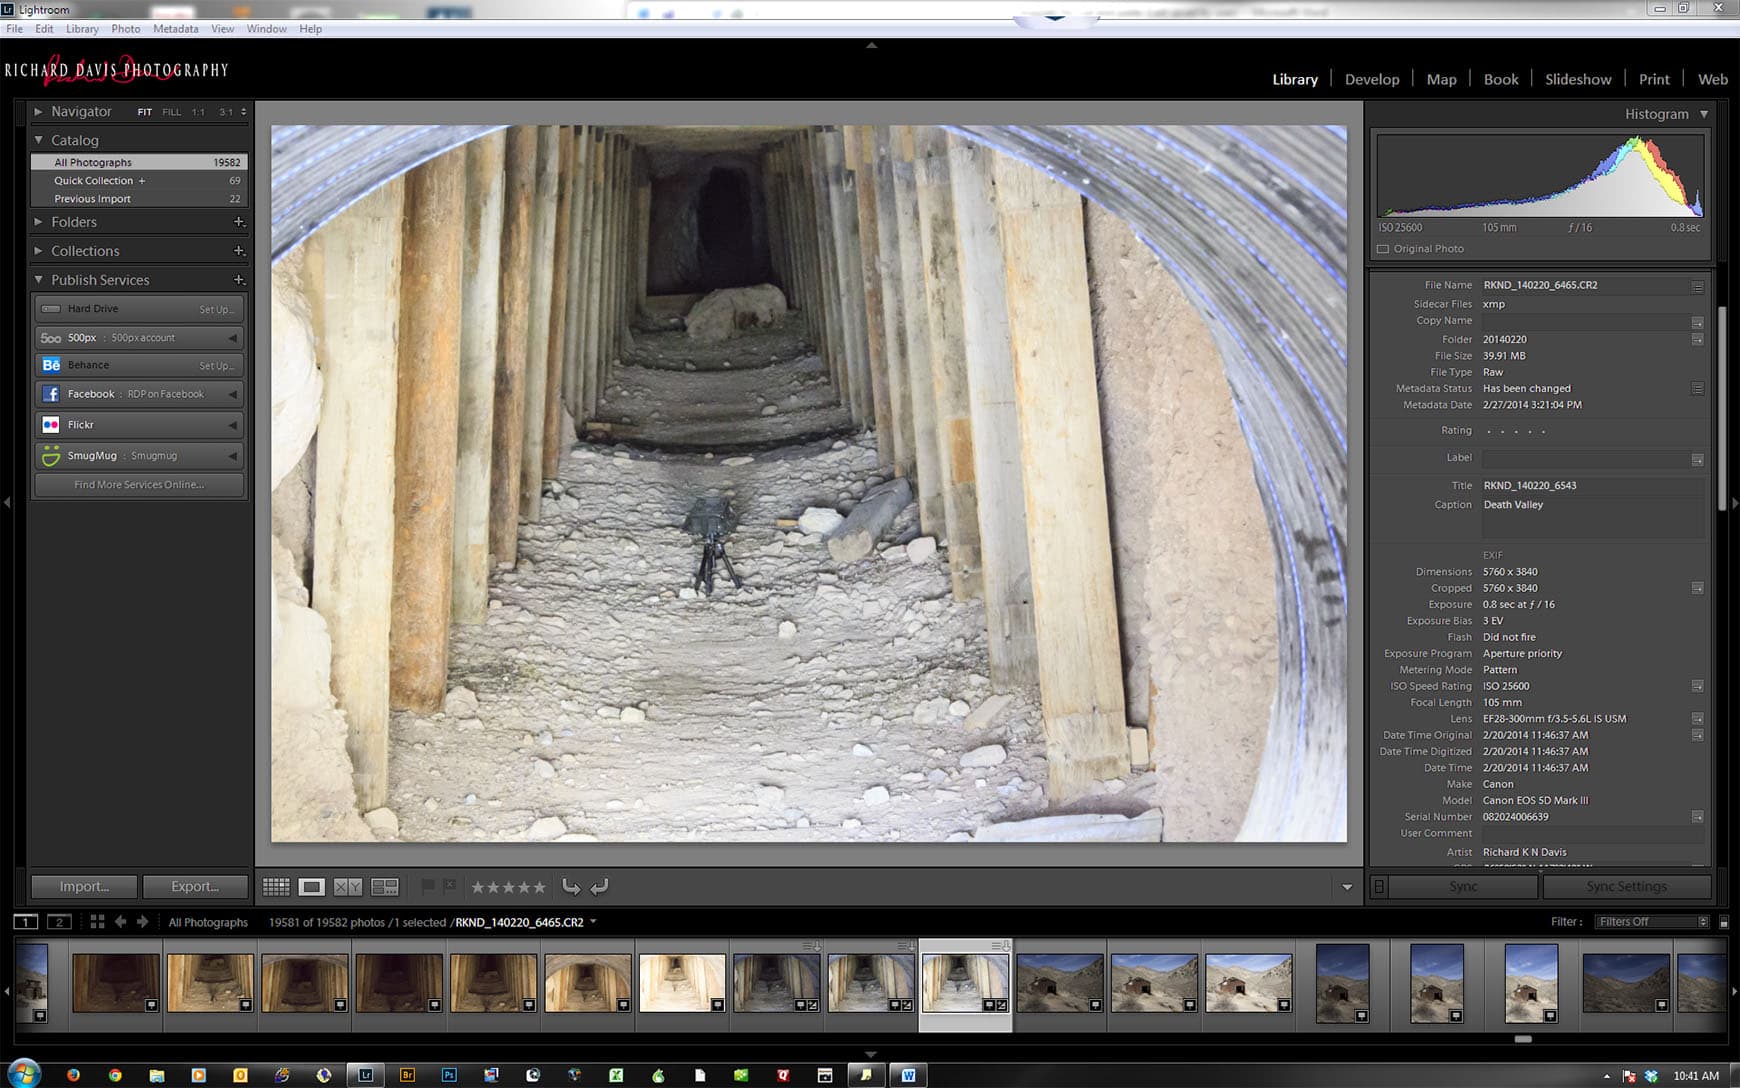Viewport: 1740px width, 1088px height.
Task: Click the Import button
Action: (84, 886)
